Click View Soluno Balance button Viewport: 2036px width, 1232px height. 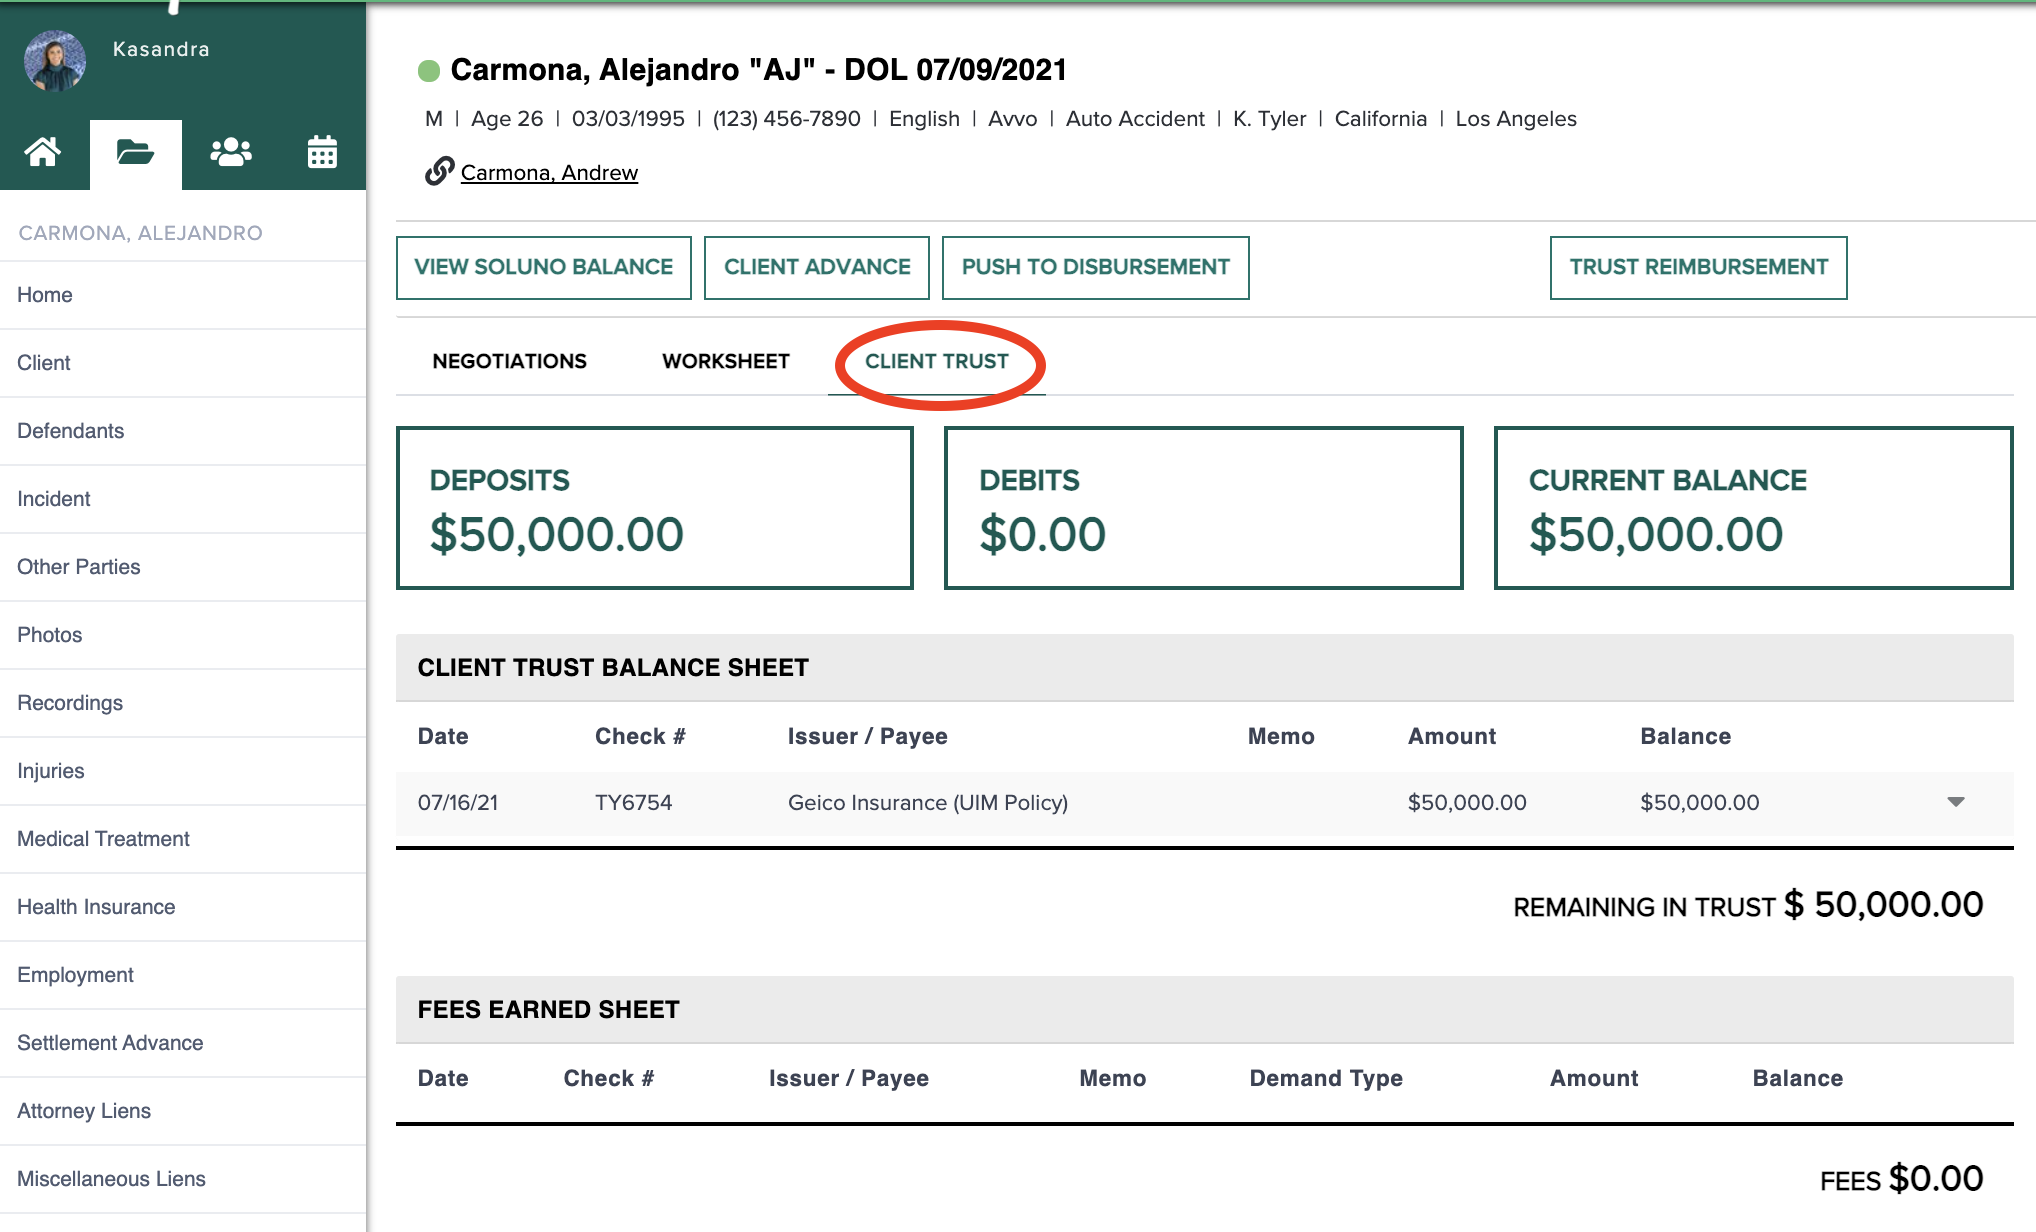tap(543, 267)
